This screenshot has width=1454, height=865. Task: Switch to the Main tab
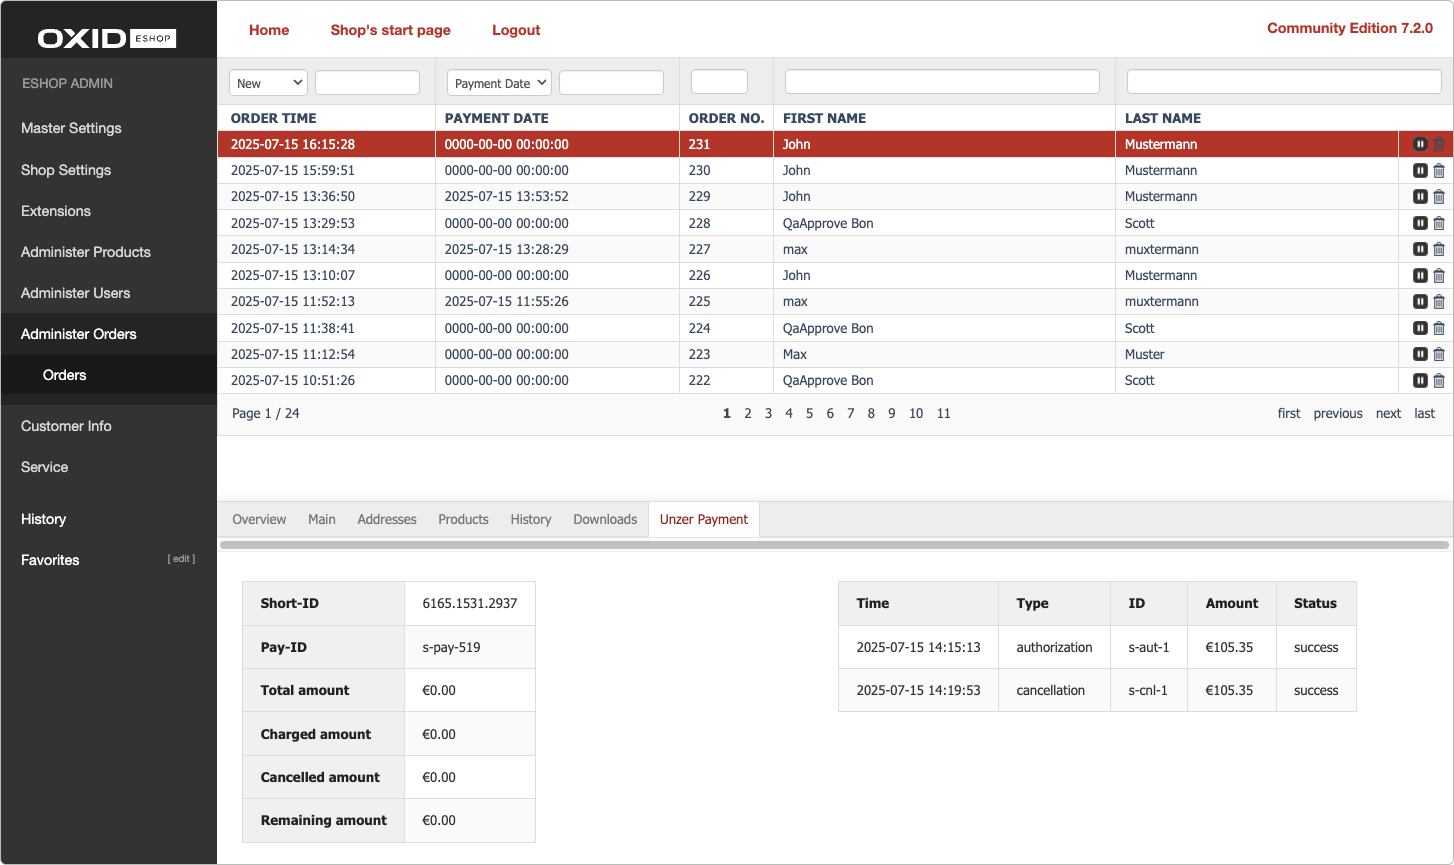(x=322, y=519)
